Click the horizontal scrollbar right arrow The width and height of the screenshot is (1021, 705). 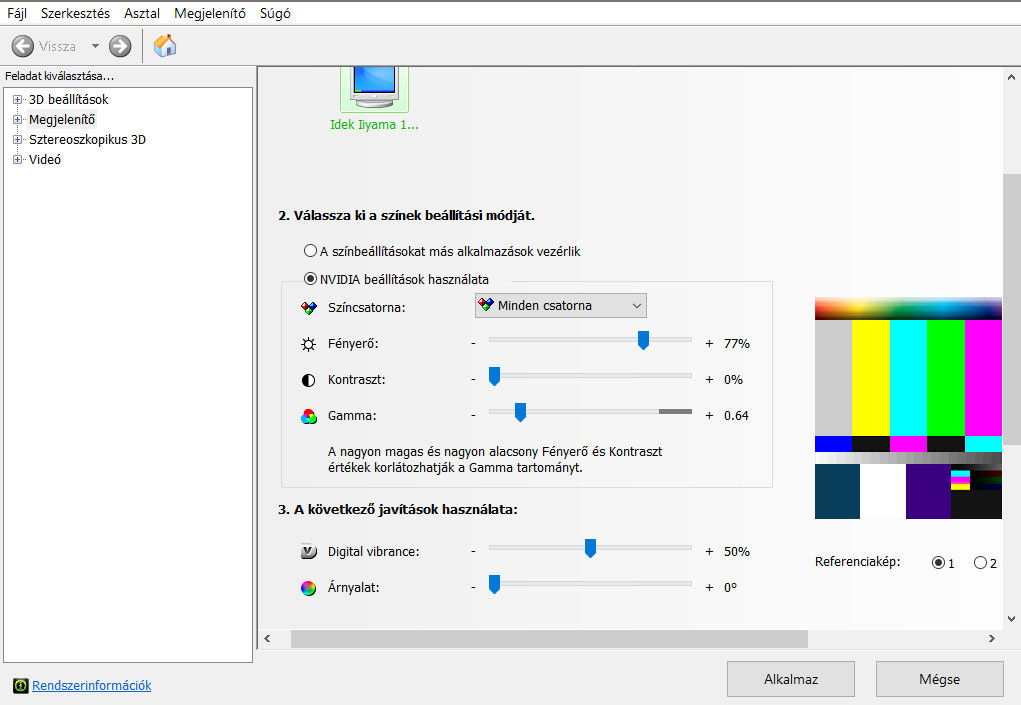(x=992, y=639)
